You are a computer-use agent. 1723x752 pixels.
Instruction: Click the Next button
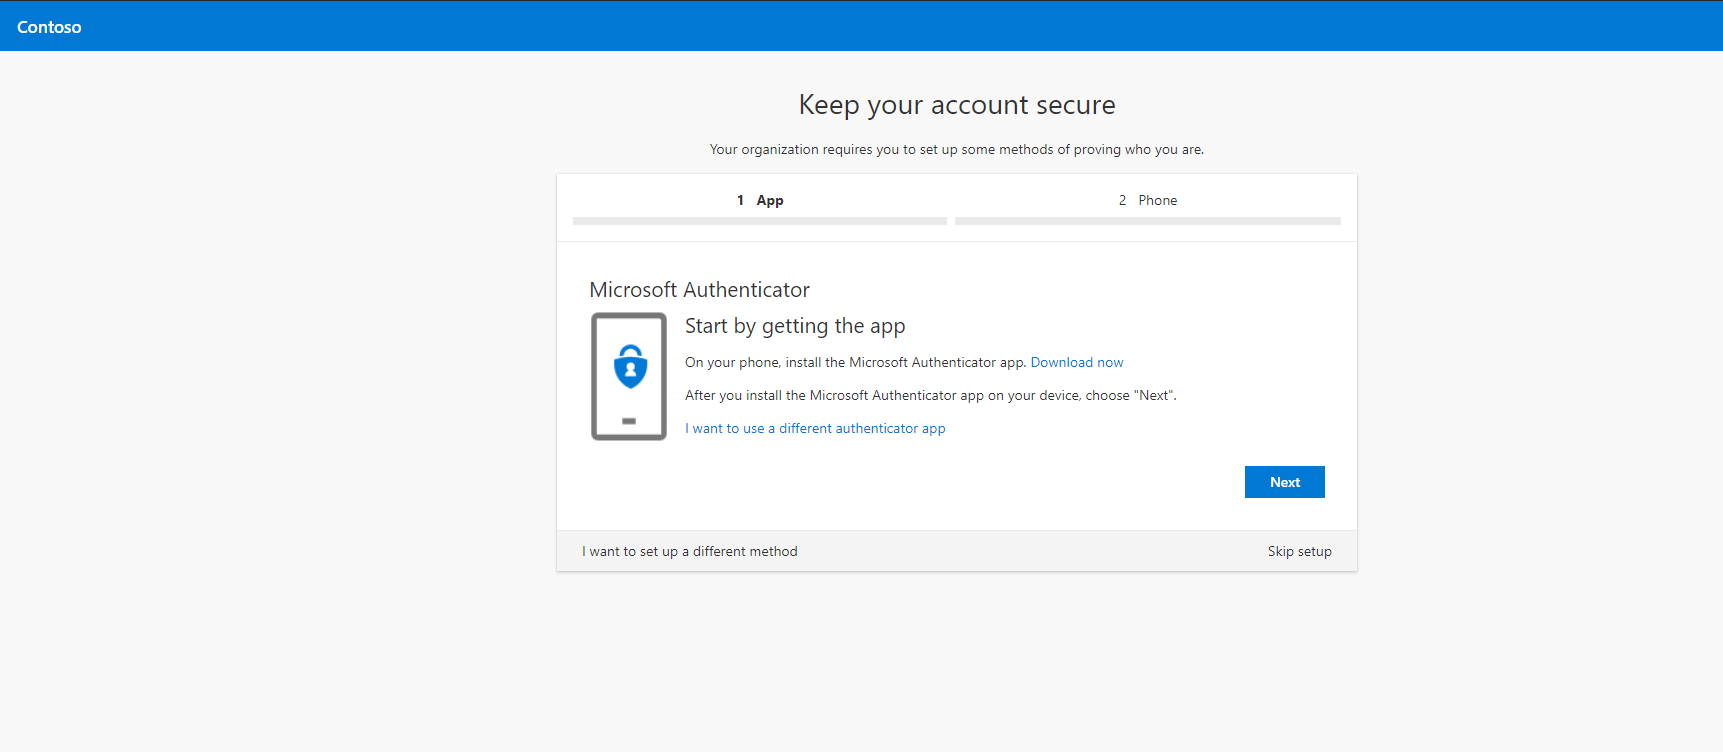tap(1284, 482)
